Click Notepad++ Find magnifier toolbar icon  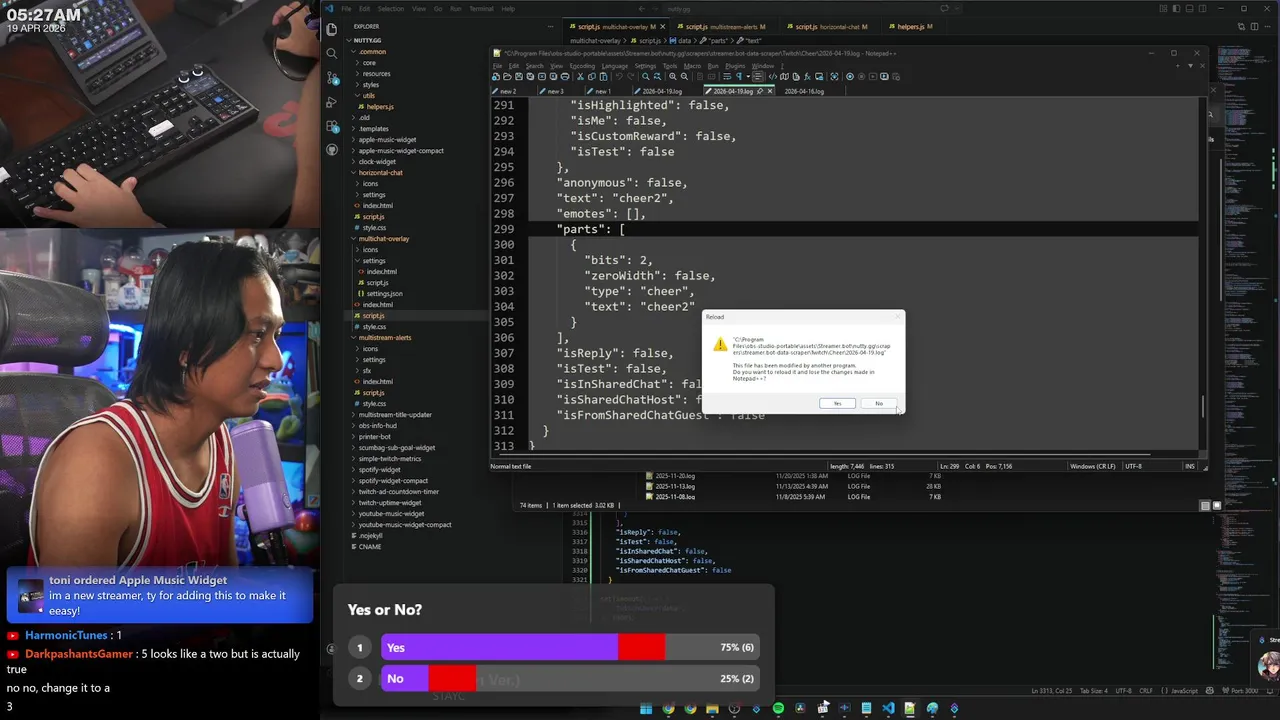646,77
